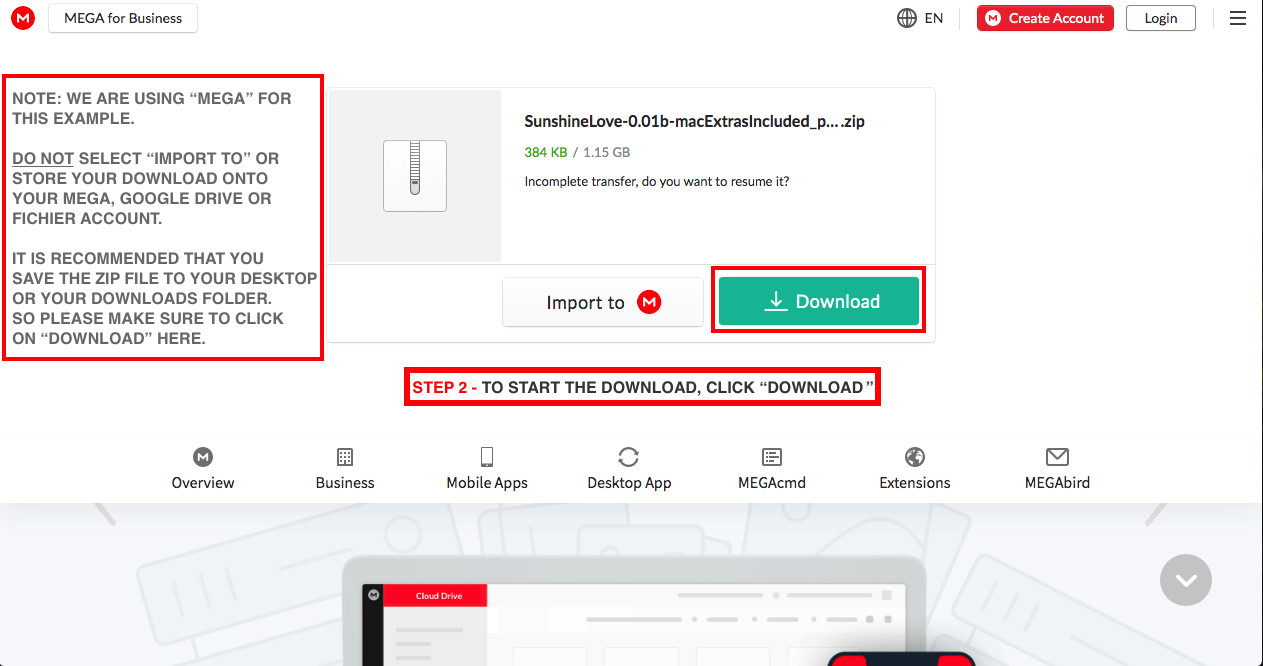Click the zip file thumbnail preview
This screenshot has height=666, width=1263.
pyautogui.click(x=415, y=176)
